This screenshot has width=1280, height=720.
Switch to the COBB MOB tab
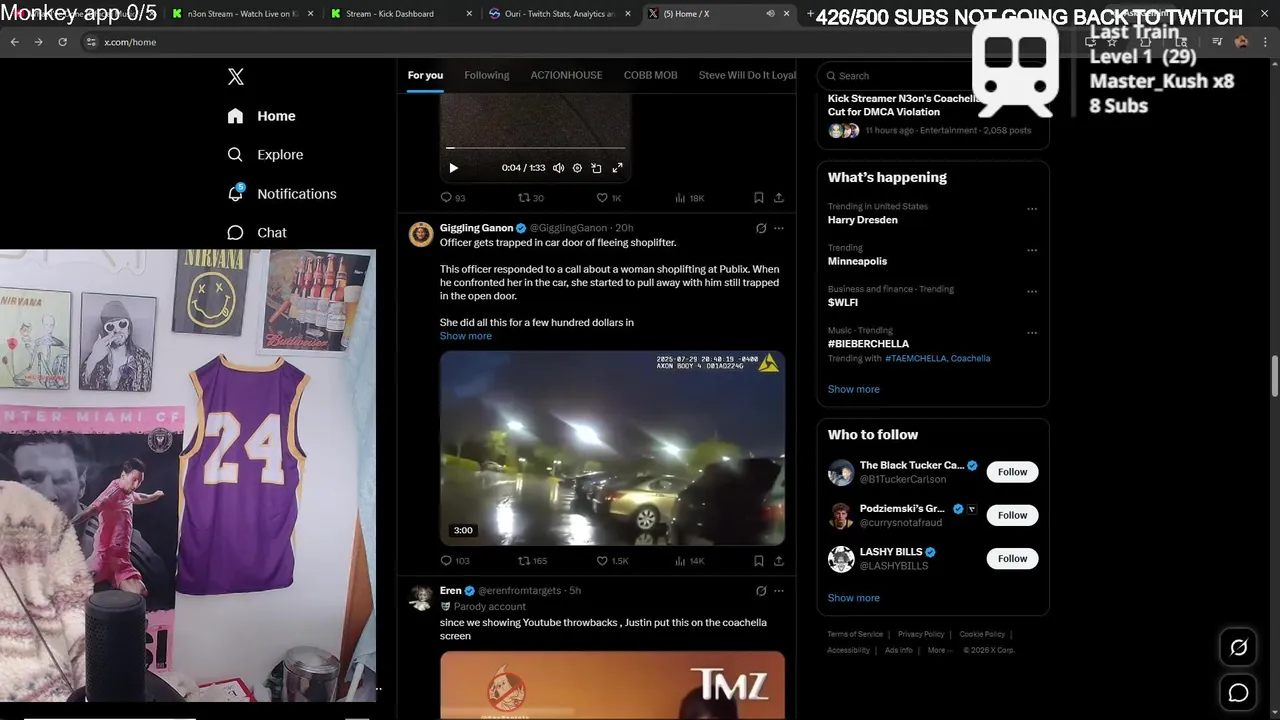(x=651, y=75)
